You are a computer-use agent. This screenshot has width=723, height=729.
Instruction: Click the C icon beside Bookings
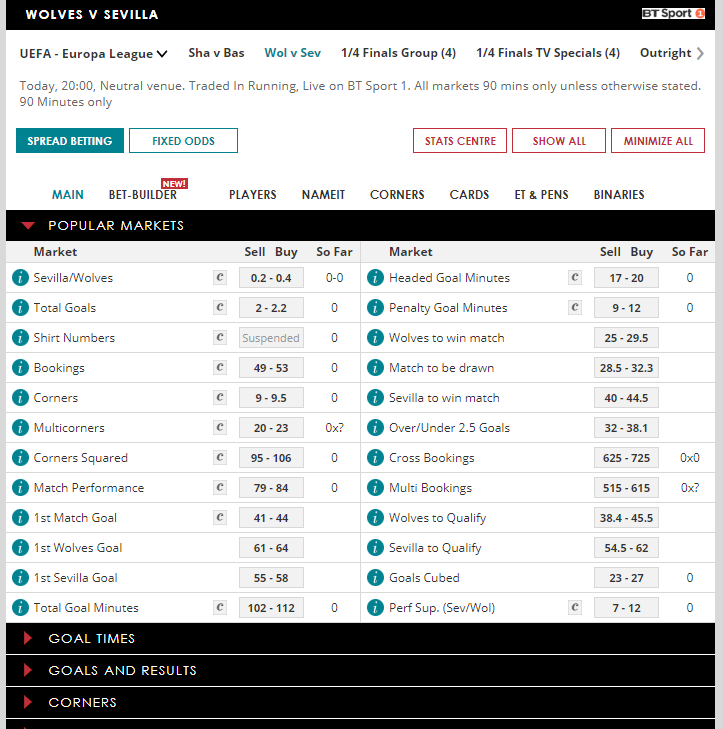pyautogui.click(x=220, y=367)
